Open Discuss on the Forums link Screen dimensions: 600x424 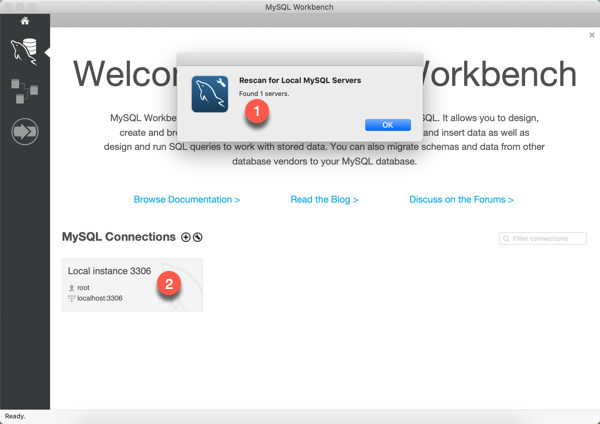[461, 199]
